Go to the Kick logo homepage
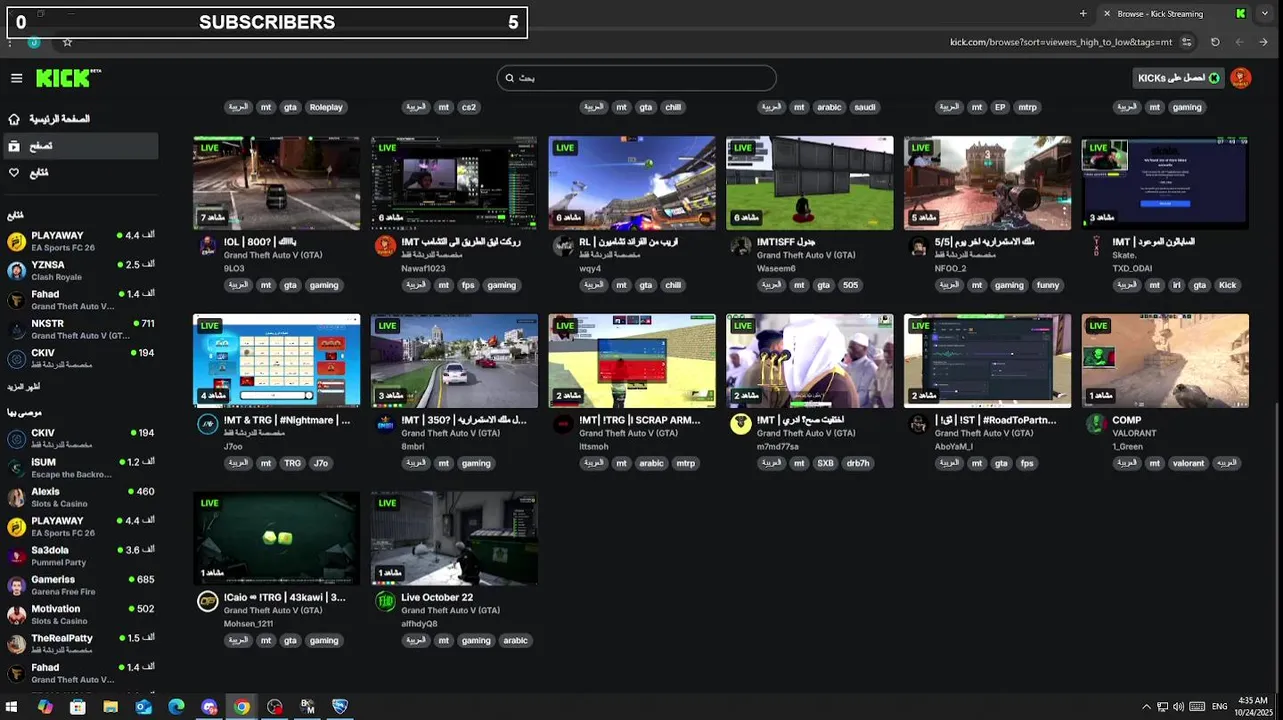Image resolution: width=1283 pixels, height=720 pixels. point(68,77)
